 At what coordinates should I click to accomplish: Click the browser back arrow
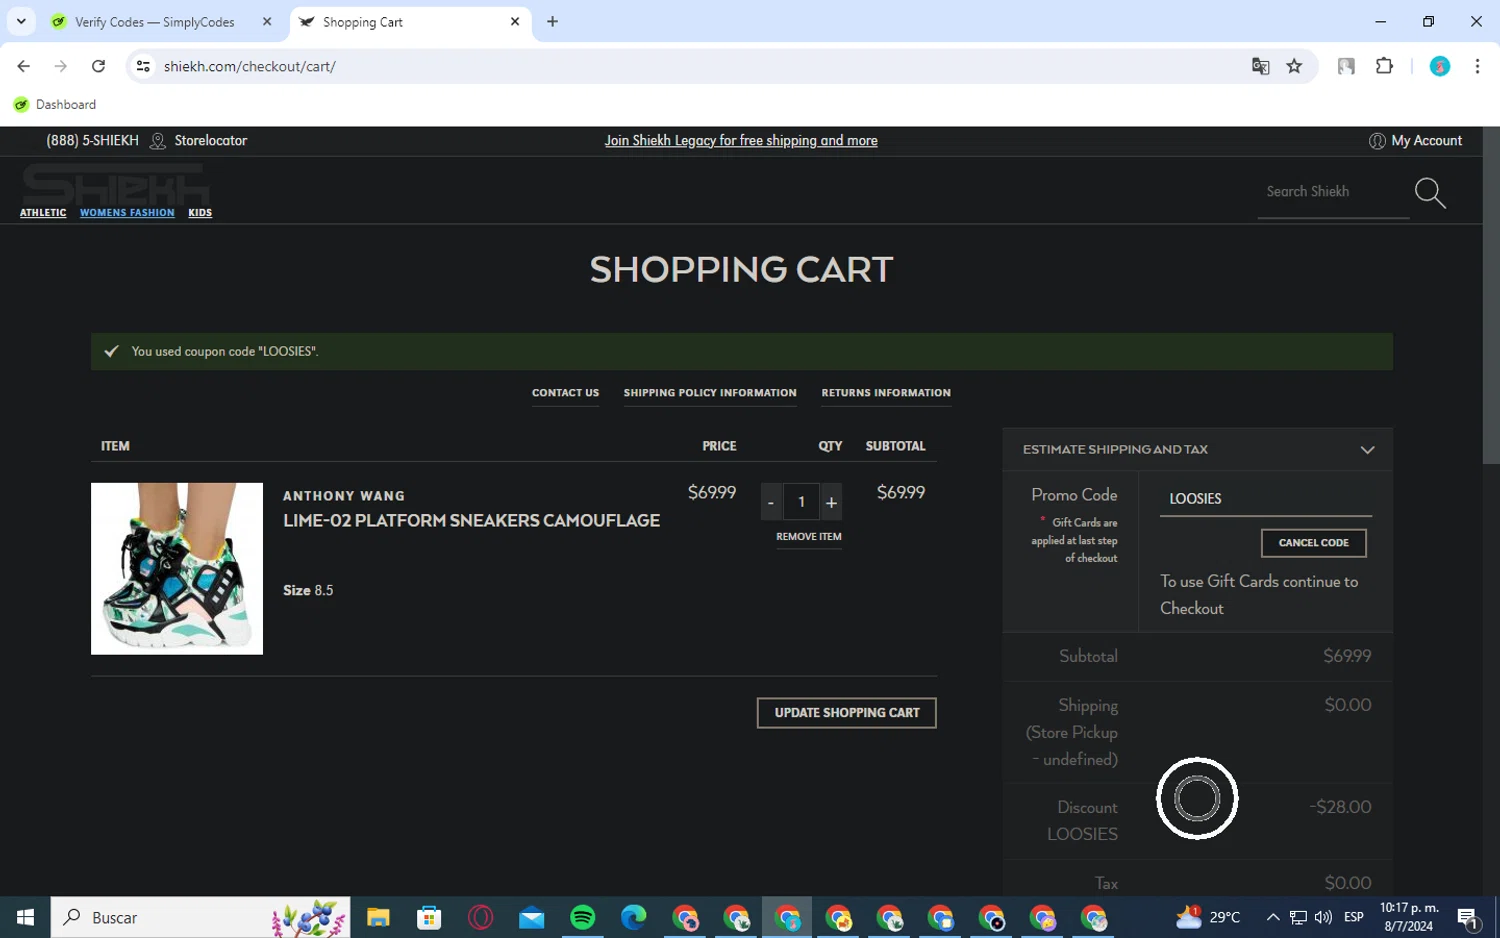point(24,66)
